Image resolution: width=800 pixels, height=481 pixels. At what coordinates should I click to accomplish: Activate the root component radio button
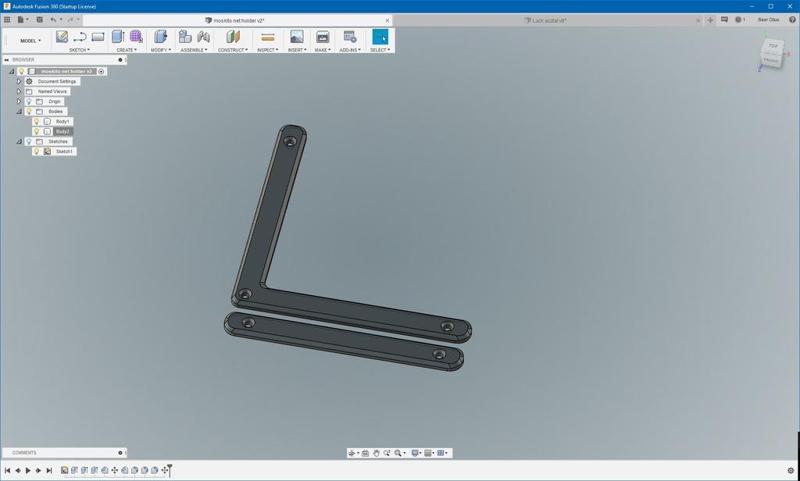[101, 71]
